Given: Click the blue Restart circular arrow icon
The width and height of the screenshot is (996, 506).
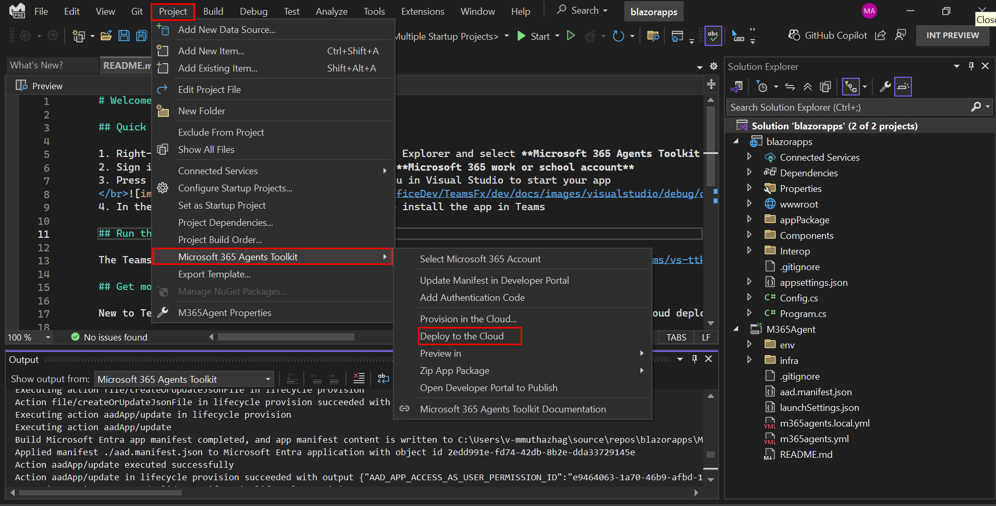Looking at the screenshot, I should [618, 36].
